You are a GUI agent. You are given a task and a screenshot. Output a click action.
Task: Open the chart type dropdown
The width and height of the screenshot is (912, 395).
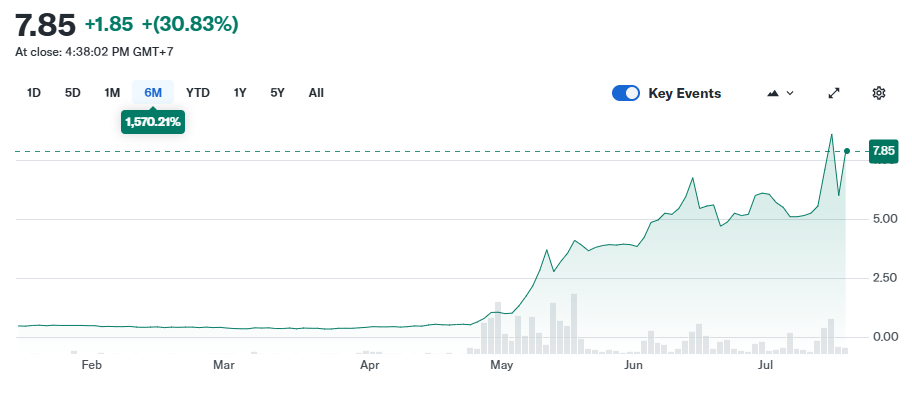pos(781,93)
